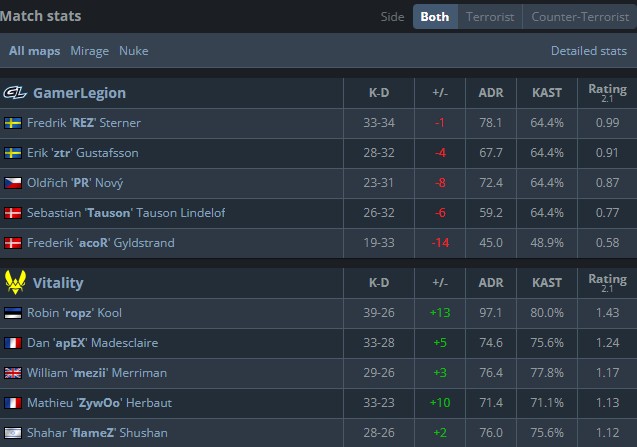Click the Vitality bee logo icon
637x447 pixels.
pyautogui.click(x=15, y=283)
